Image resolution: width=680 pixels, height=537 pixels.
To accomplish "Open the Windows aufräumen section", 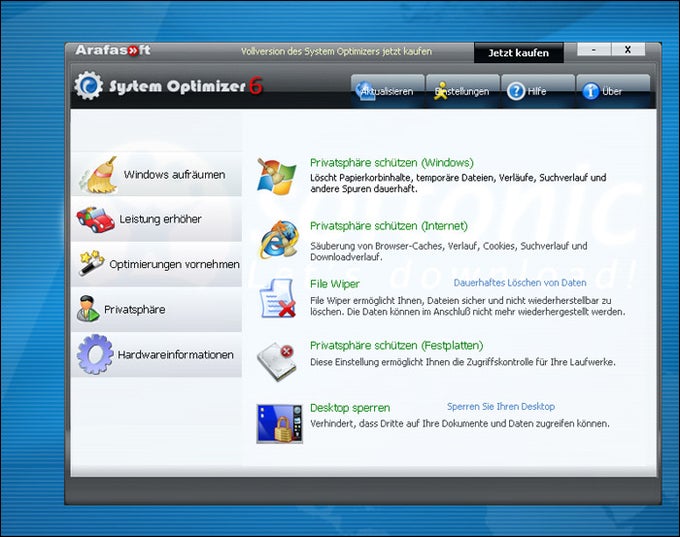I will tap(157, 174).
